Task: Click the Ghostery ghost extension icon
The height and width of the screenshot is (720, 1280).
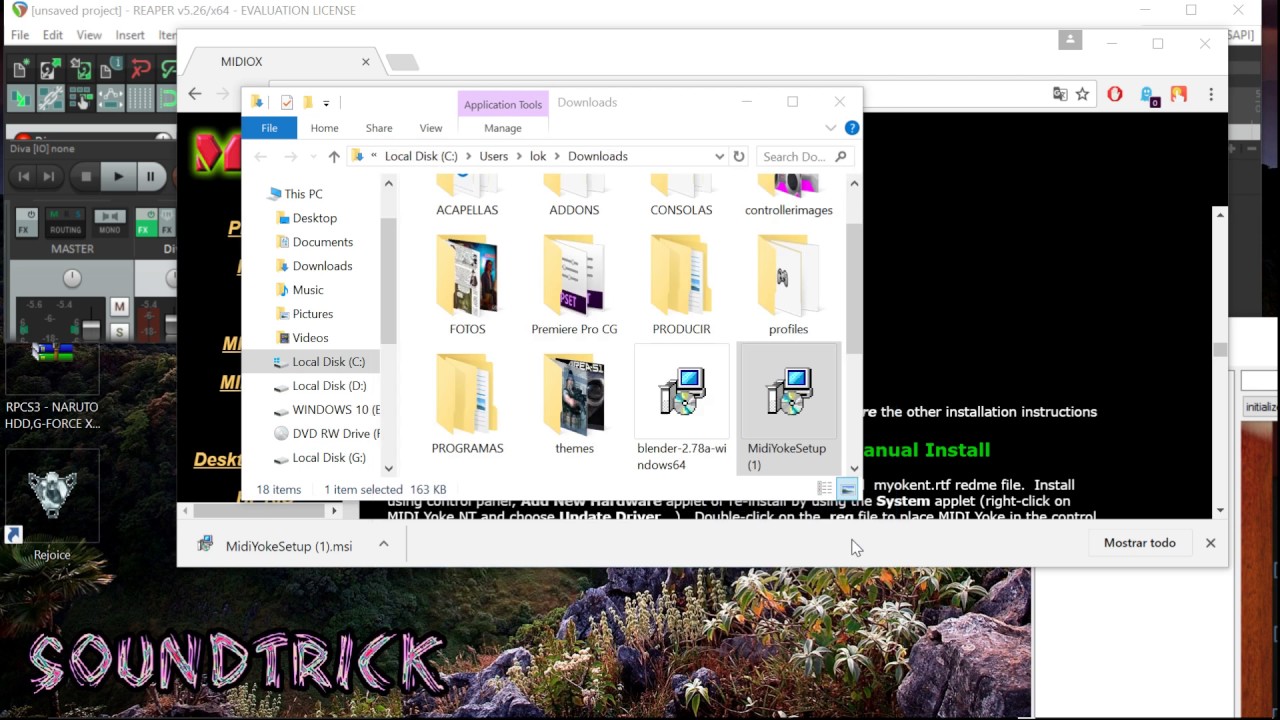Action: (1148, 95)
